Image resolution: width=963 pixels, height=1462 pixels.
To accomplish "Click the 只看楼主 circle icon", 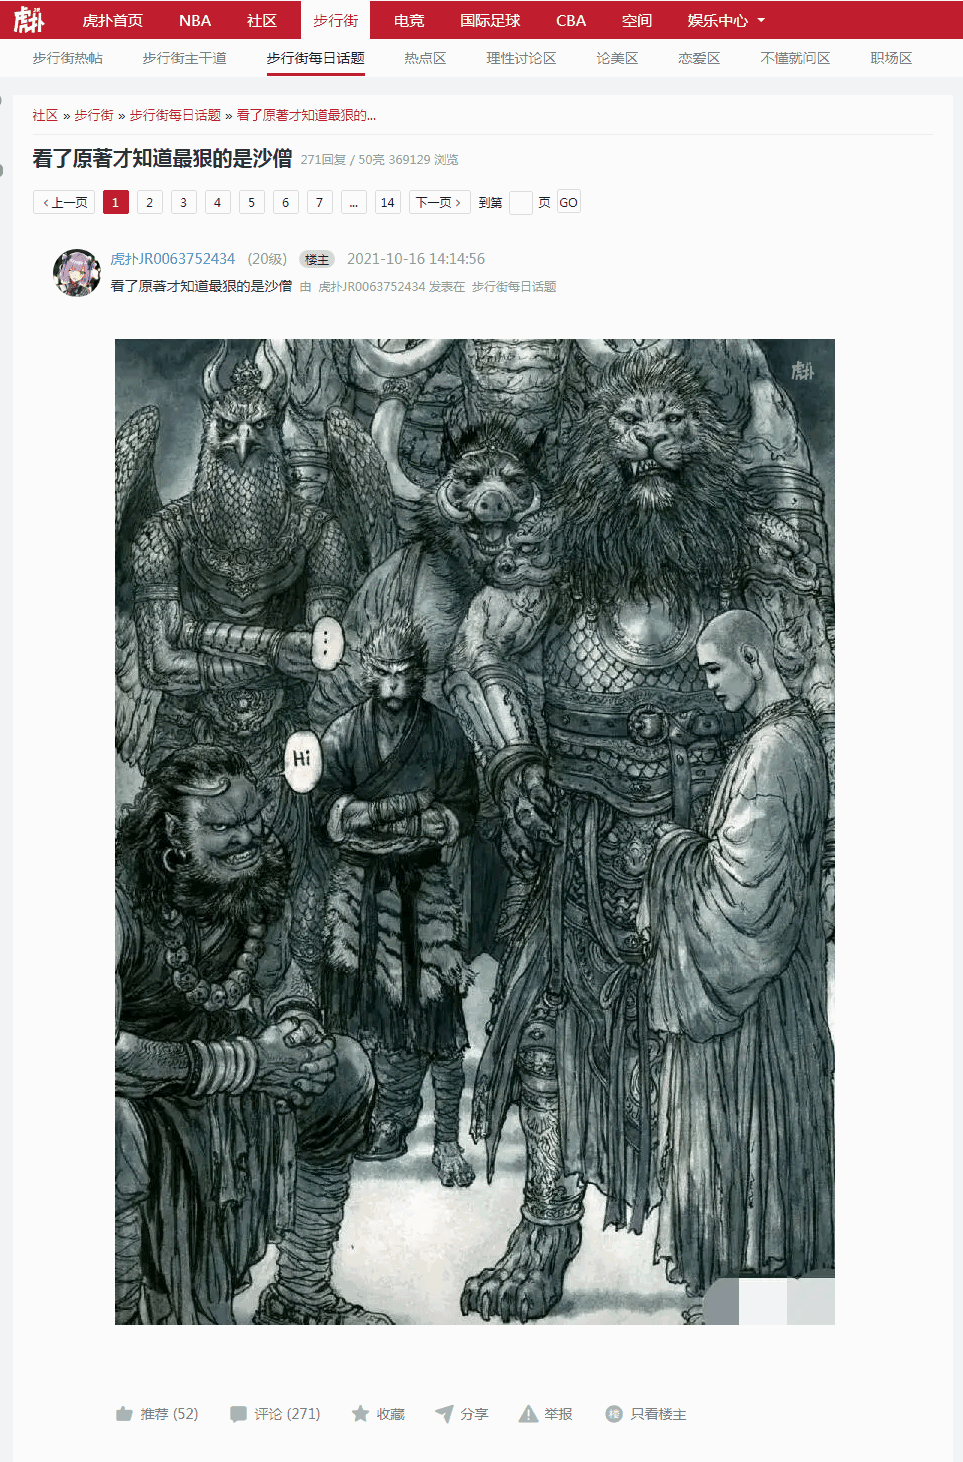I will (x=614, y=1414).
